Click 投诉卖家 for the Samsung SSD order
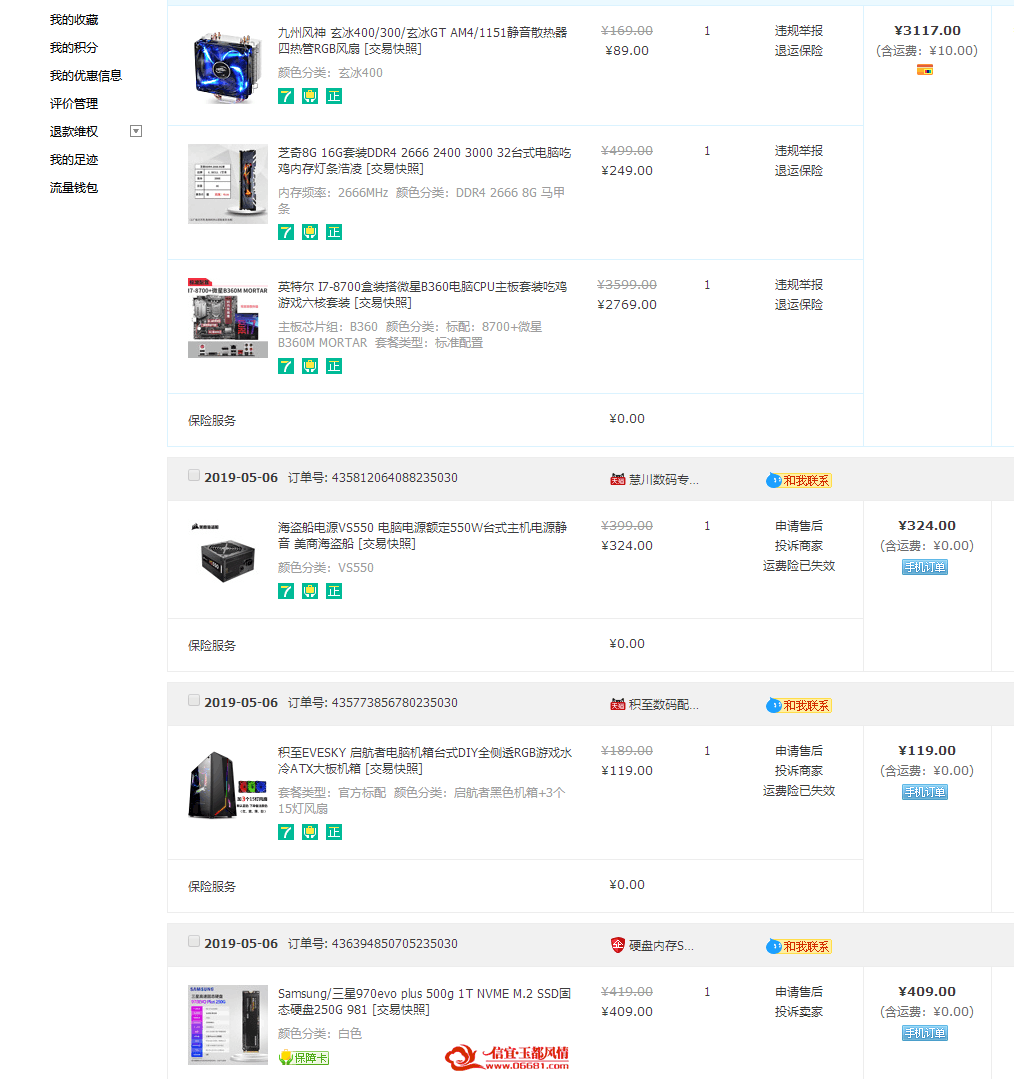This screenshot has height=1079, width=1014. click(799, 1012)
